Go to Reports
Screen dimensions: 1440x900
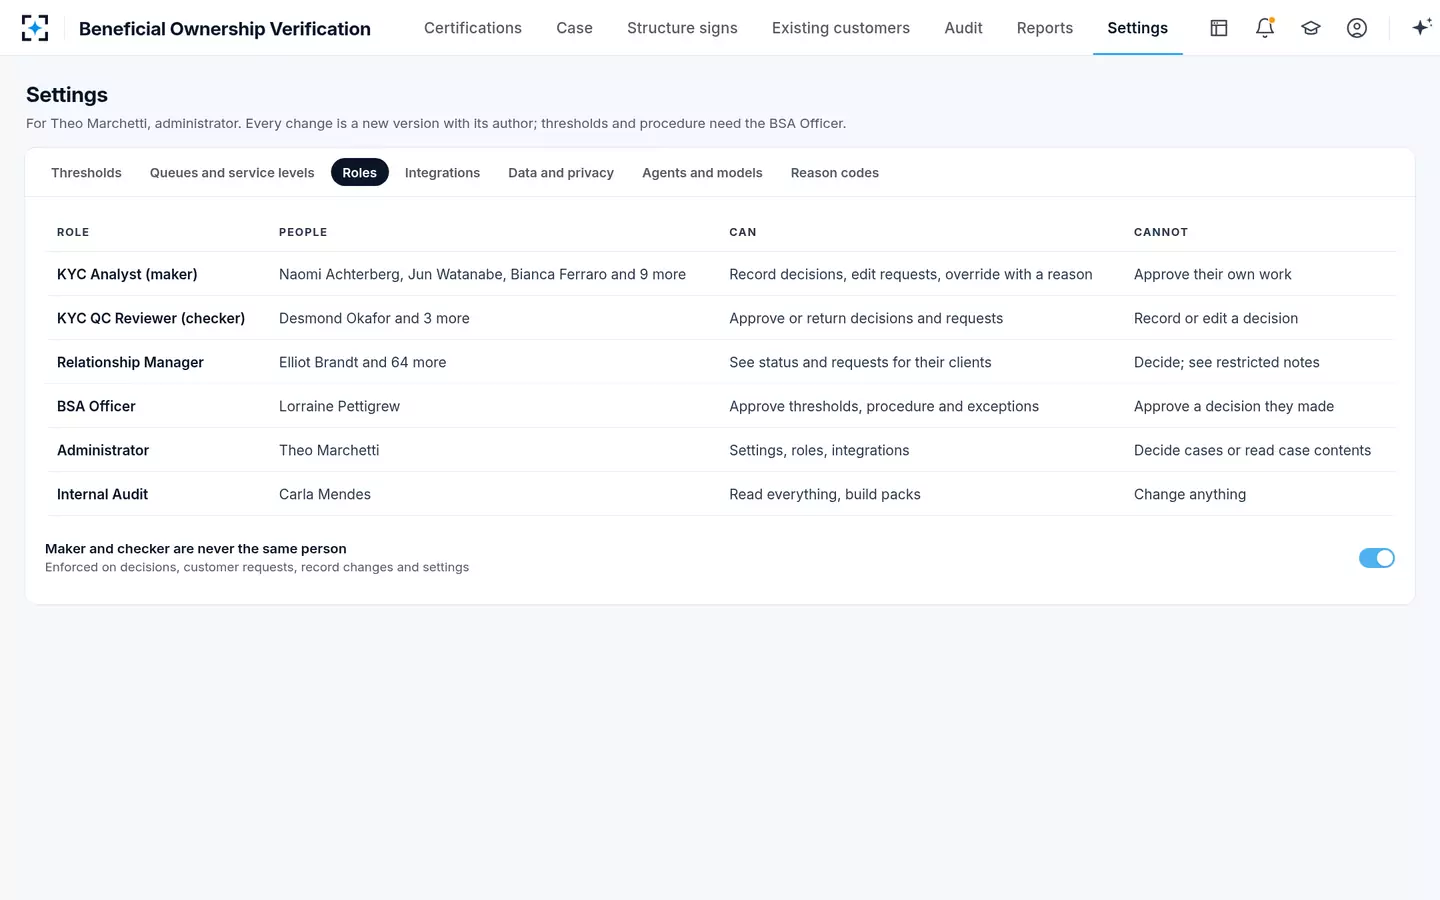(x=1045, y=28)
